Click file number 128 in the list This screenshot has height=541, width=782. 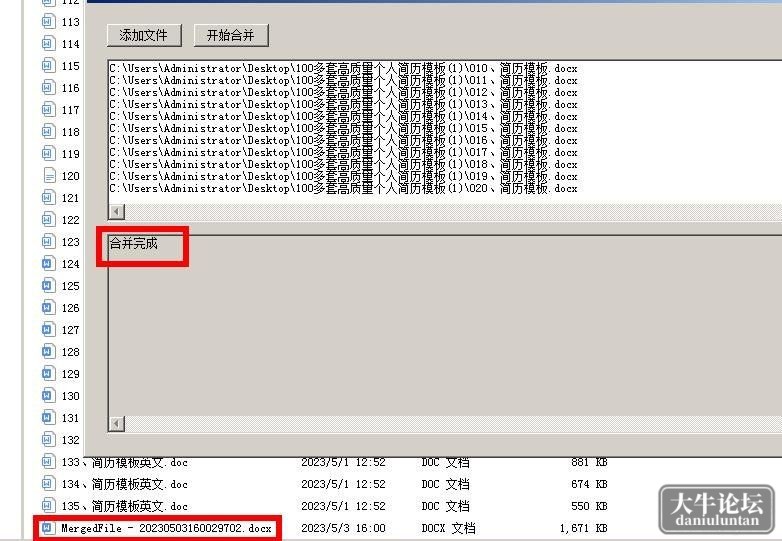[x=70, y=352]
